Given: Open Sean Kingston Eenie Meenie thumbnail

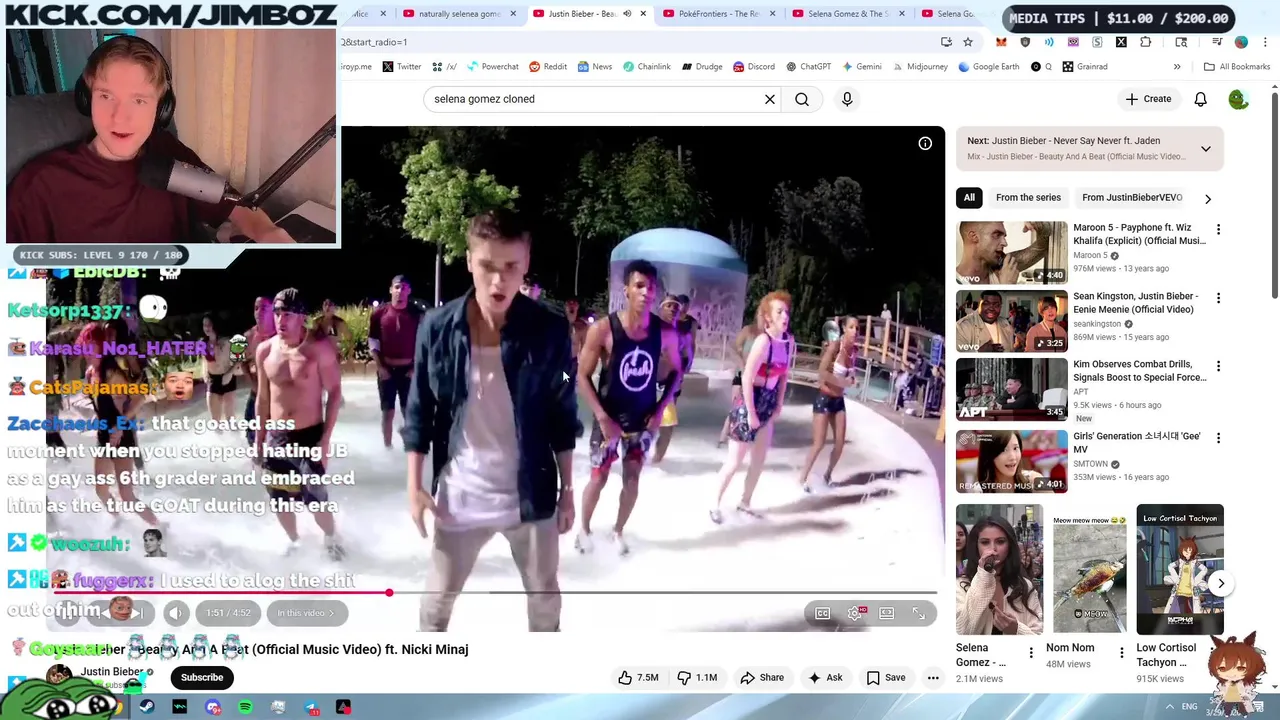Looking at the screenshot, I should 1012,322.
